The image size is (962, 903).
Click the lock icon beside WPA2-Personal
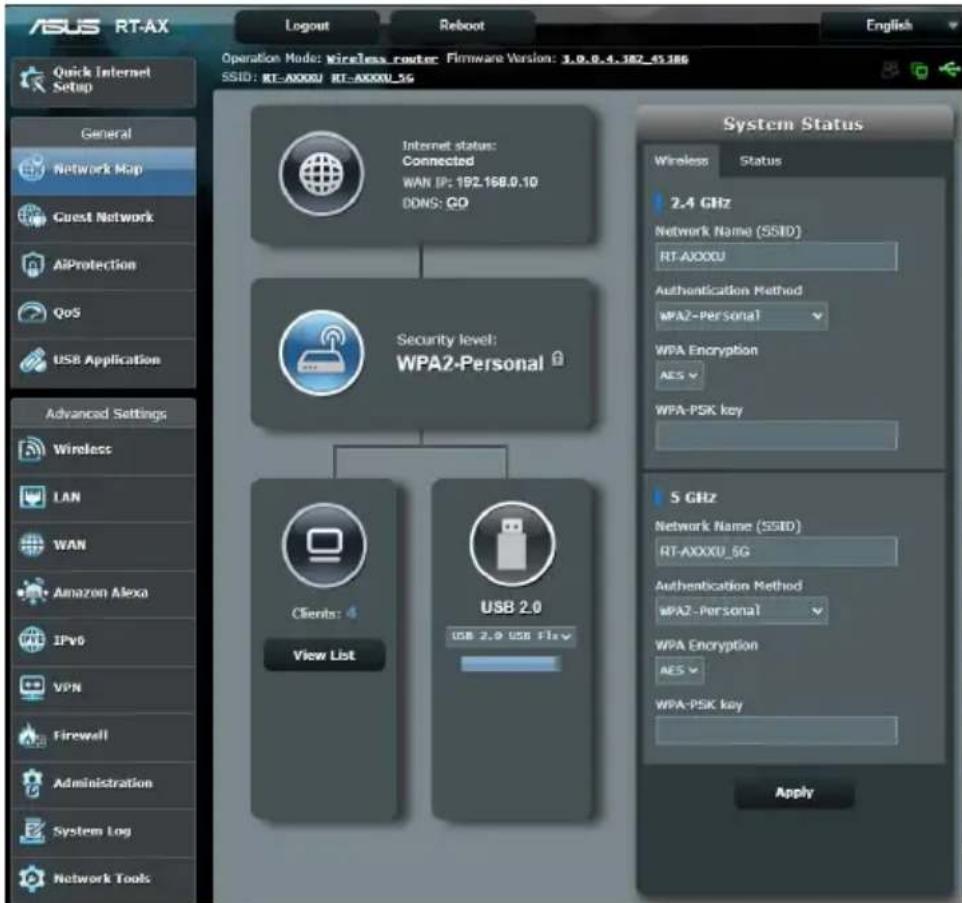(x=557, y=359)
